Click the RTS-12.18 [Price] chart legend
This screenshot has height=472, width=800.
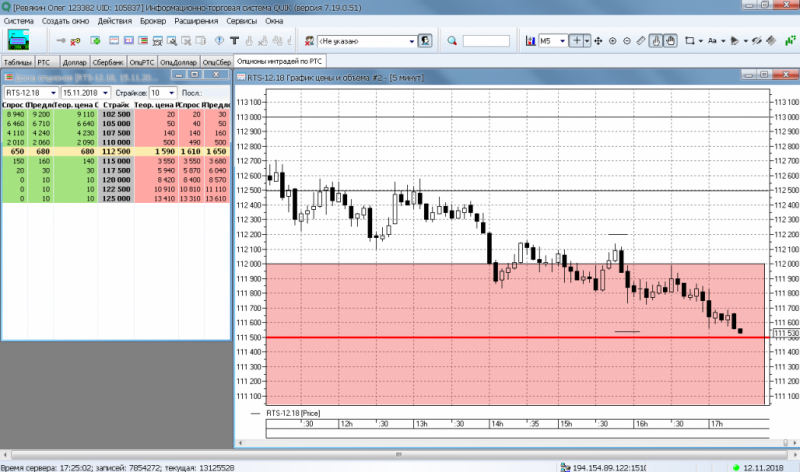point(293,413)
